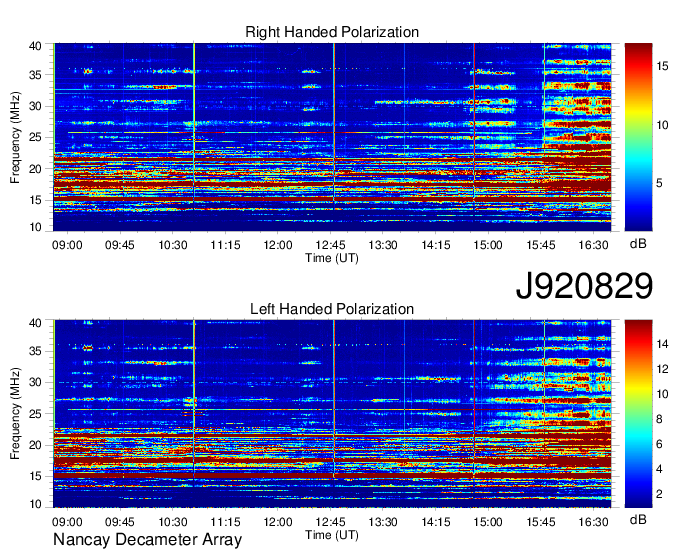Click the 09:00 tick on Left Handed time axis
Image resolution: width=680 pixels, height=552 pixels.
pyautogui.click(x=67, y=522)
